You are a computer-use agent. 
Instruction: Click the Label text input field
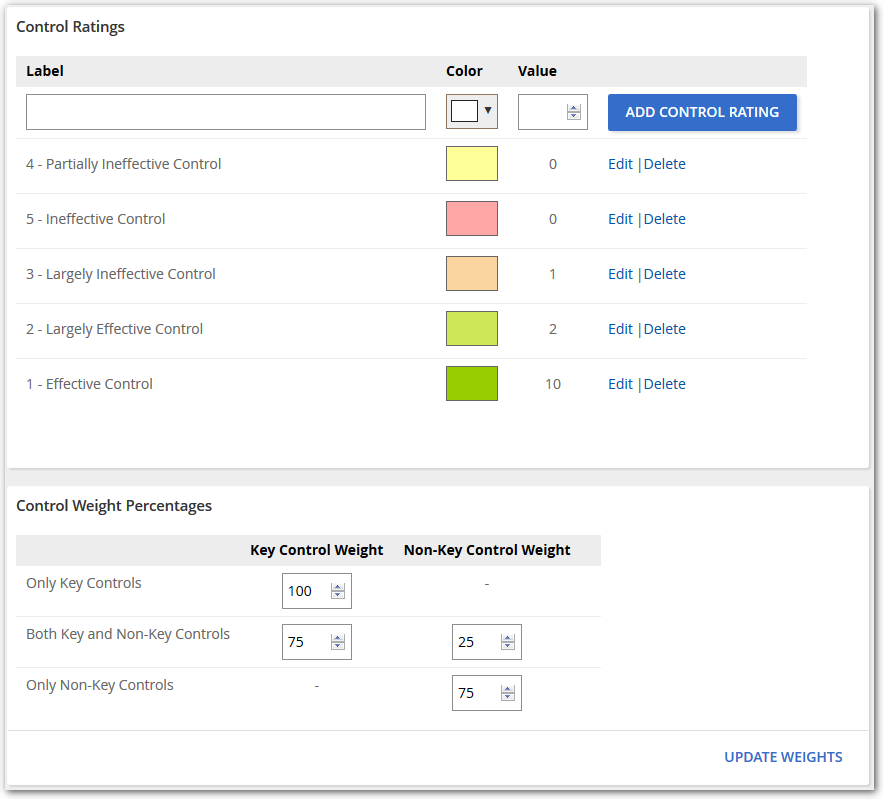(x=225, y=112)
